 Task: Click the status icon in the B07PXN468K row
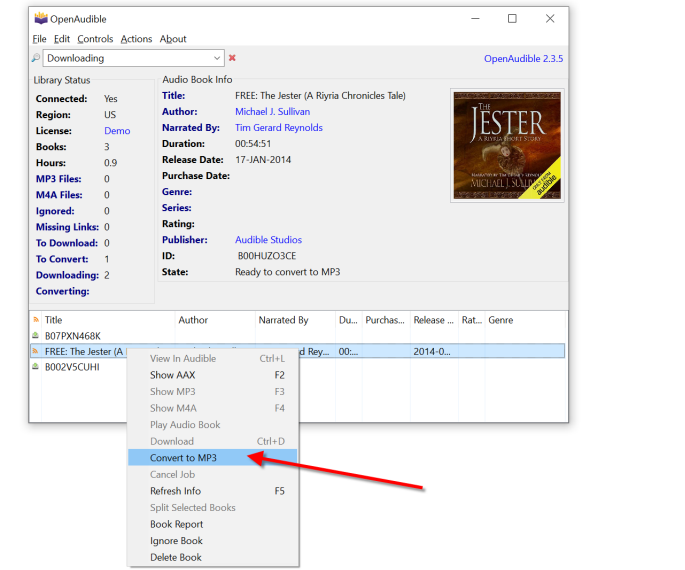35,335
